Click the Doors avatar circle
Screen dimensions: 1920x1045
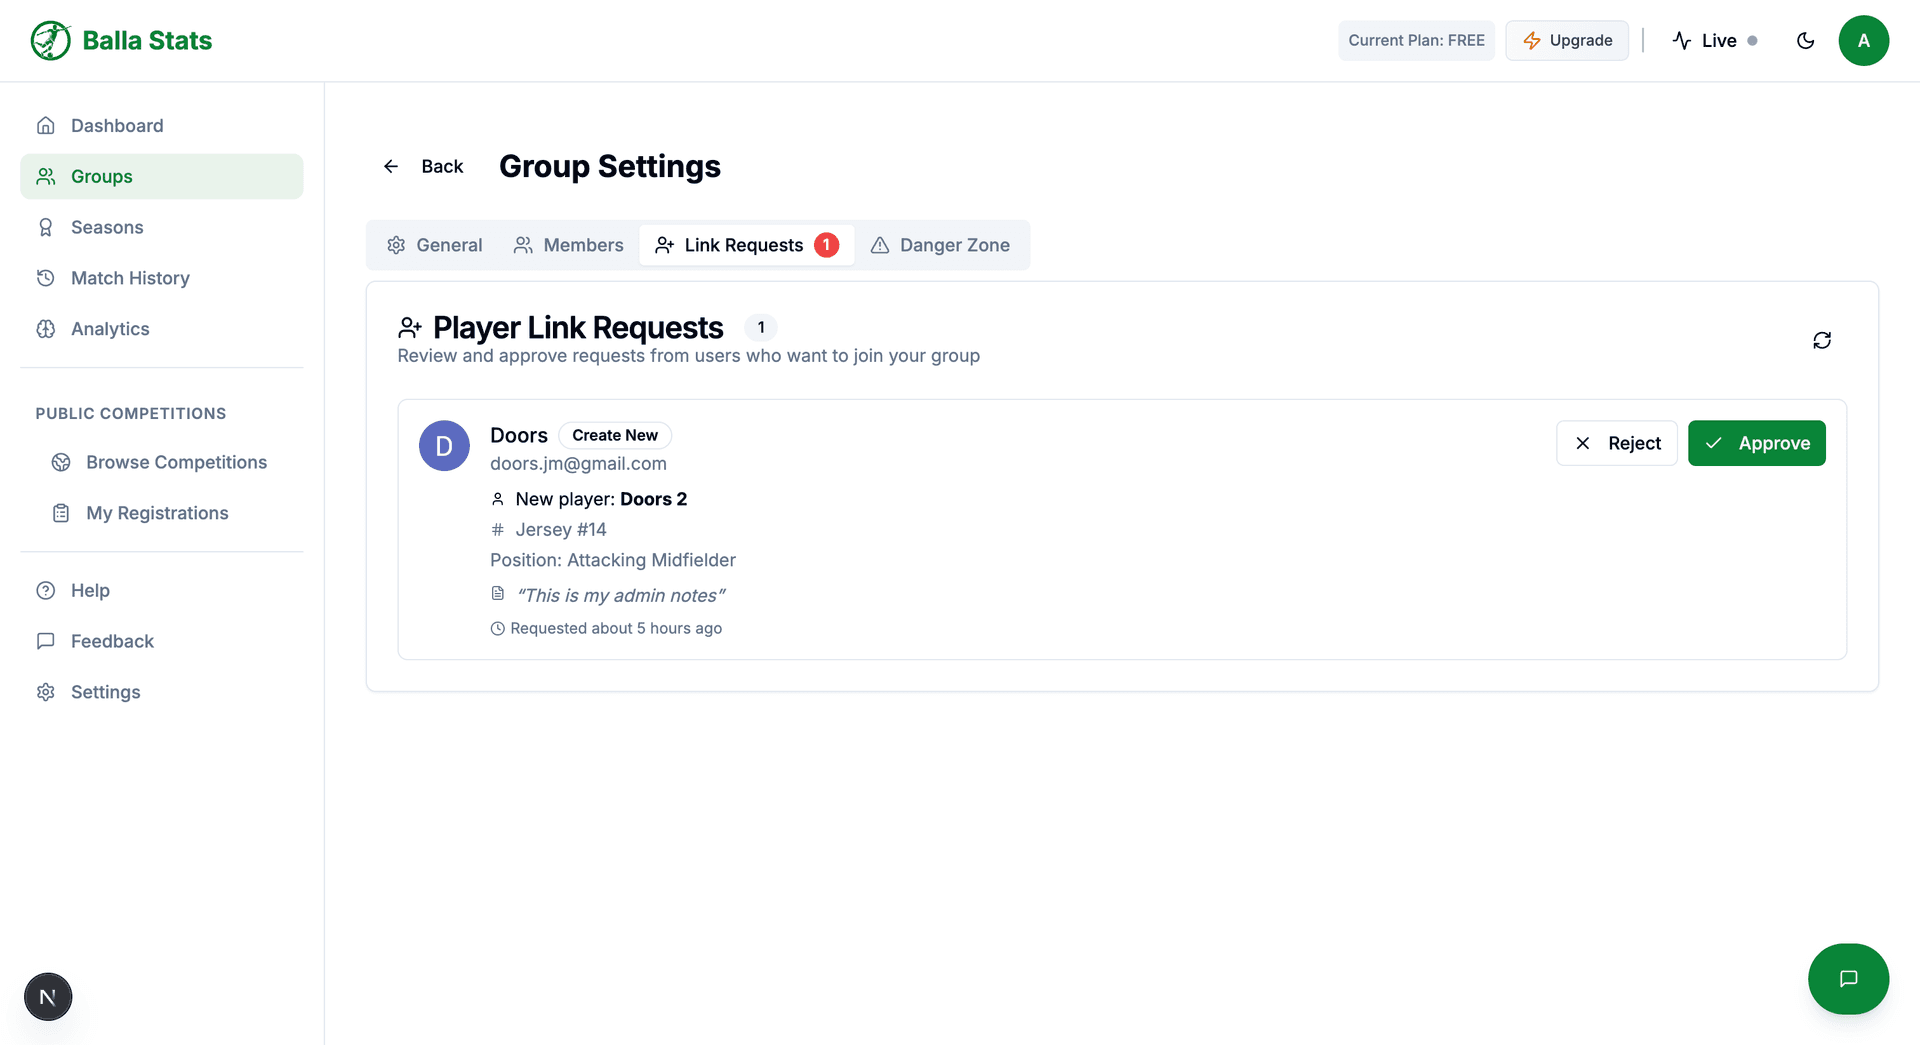click(x=444, y=445)
